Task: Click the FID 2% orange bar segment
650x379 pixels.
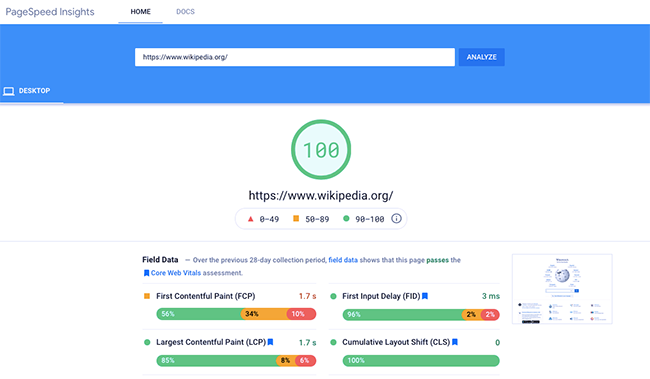Action: [x=472, y=314]
